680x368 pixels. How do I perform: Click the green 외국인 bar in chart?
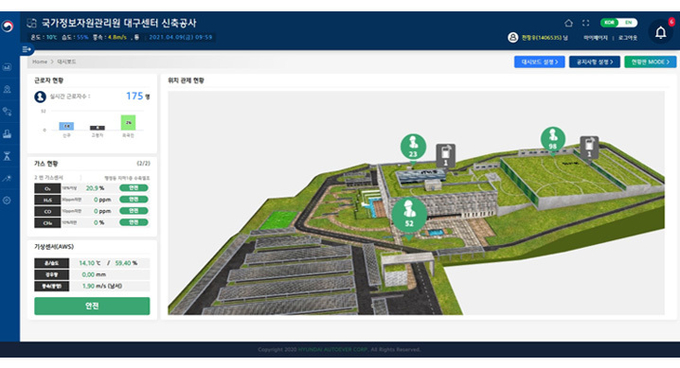pos(128,122)
